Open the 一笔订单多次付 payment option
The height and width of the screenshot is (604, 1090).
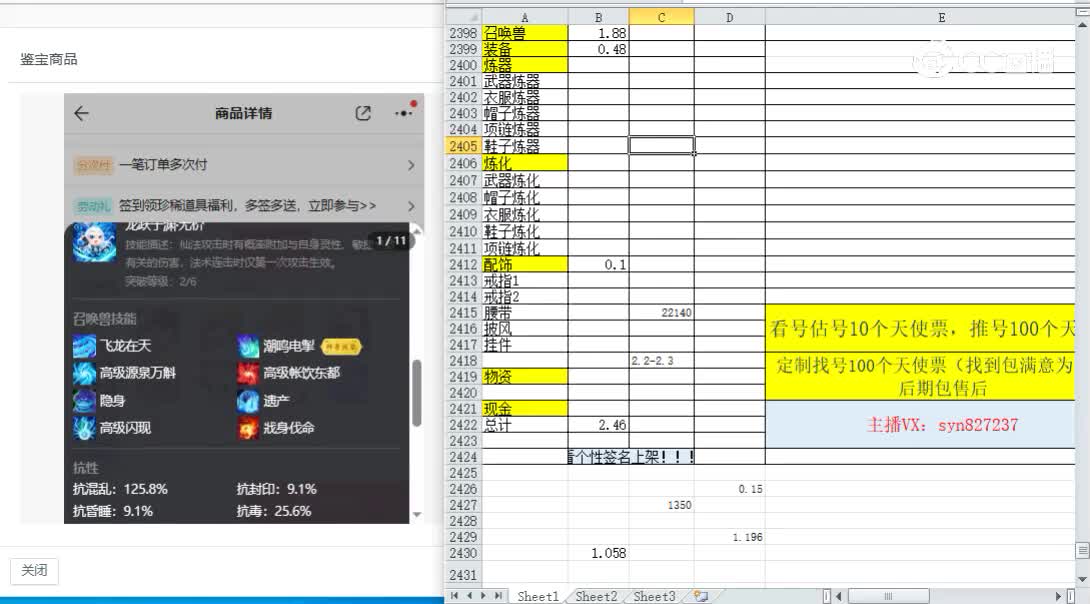pos(163,165)
